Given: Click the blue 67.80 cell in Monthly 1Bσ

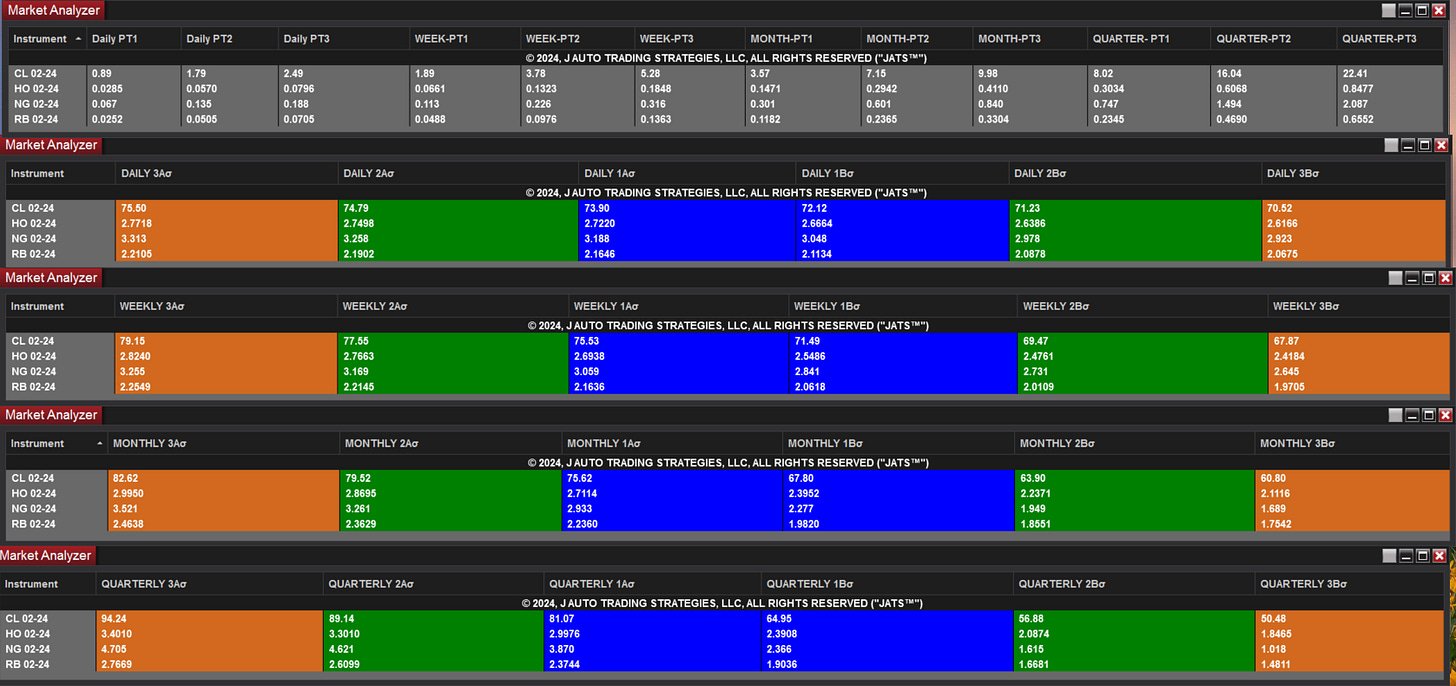Looking at the screenshot, I should [898, 478].
